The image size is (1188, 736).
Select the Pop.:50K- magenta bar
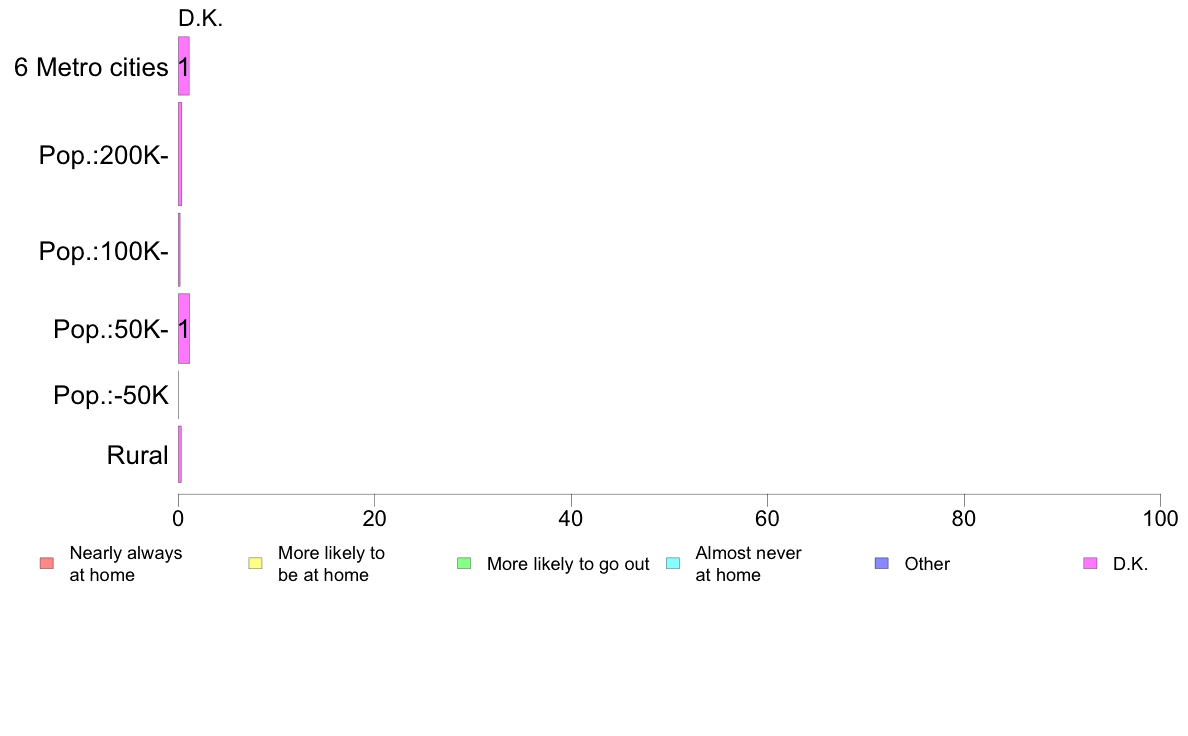point(184,329)
